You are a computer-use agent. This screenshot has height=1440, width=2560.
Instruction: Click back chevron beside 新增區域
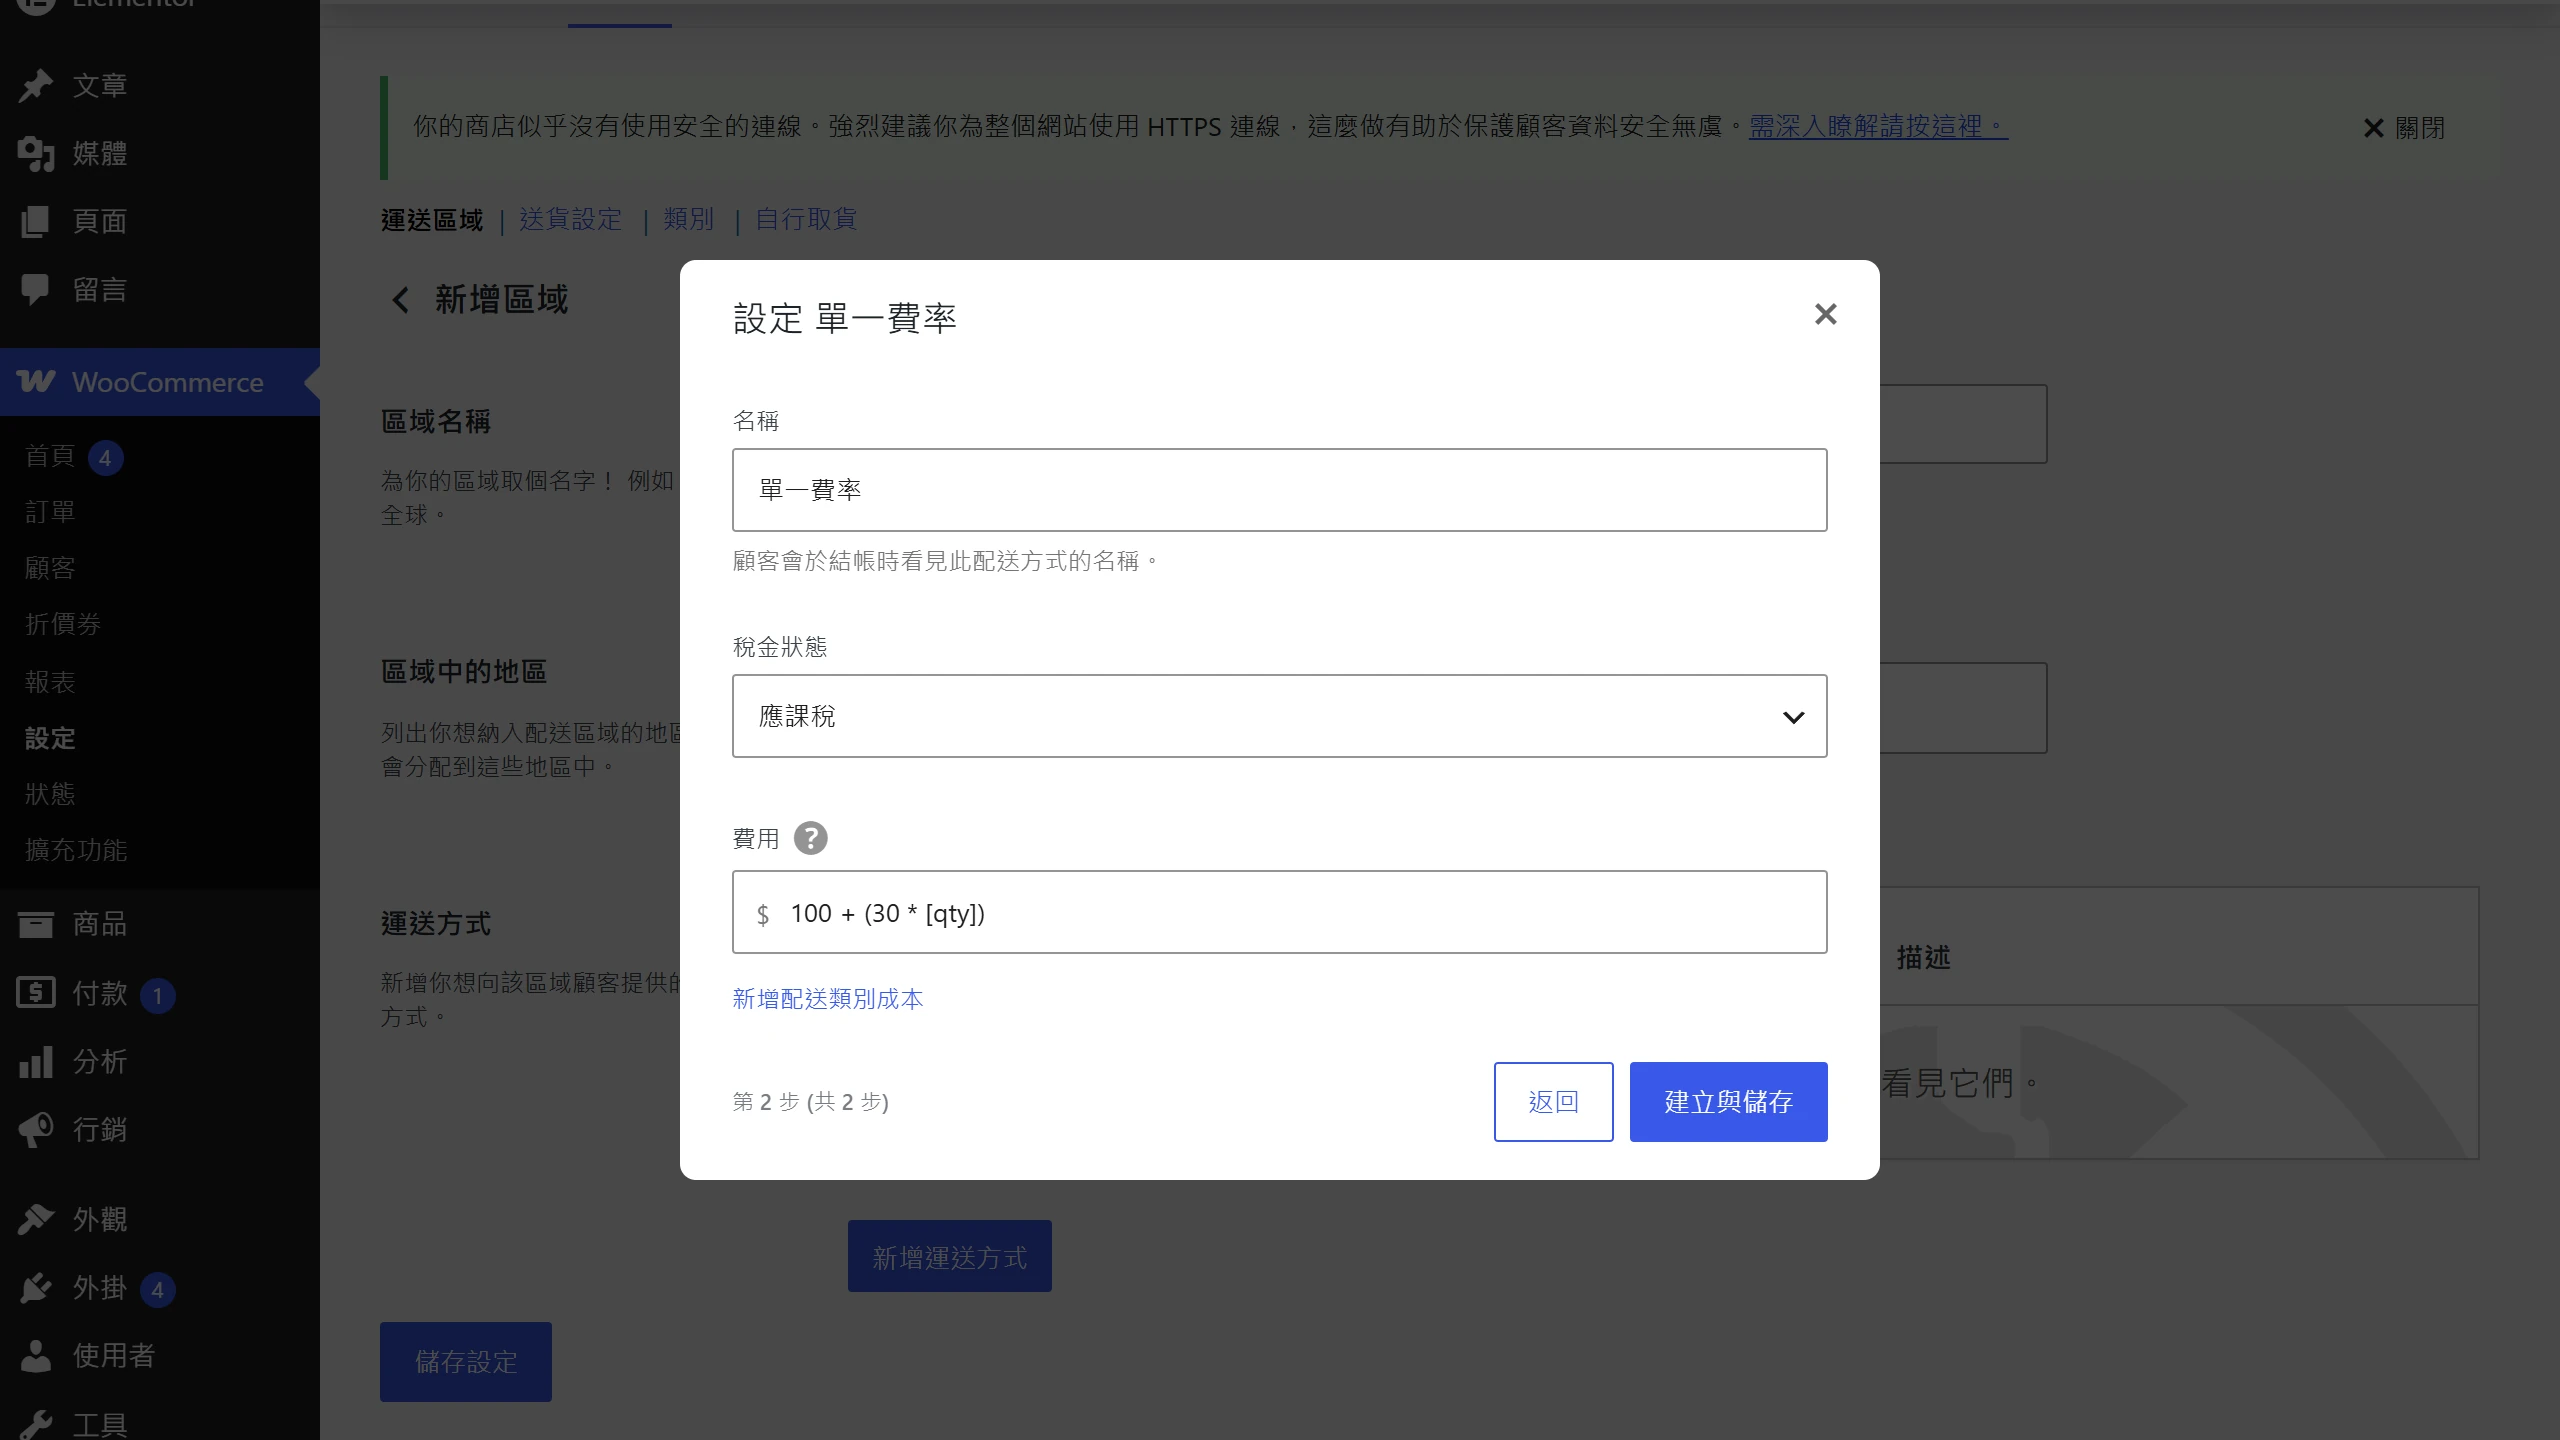(400, 300)
